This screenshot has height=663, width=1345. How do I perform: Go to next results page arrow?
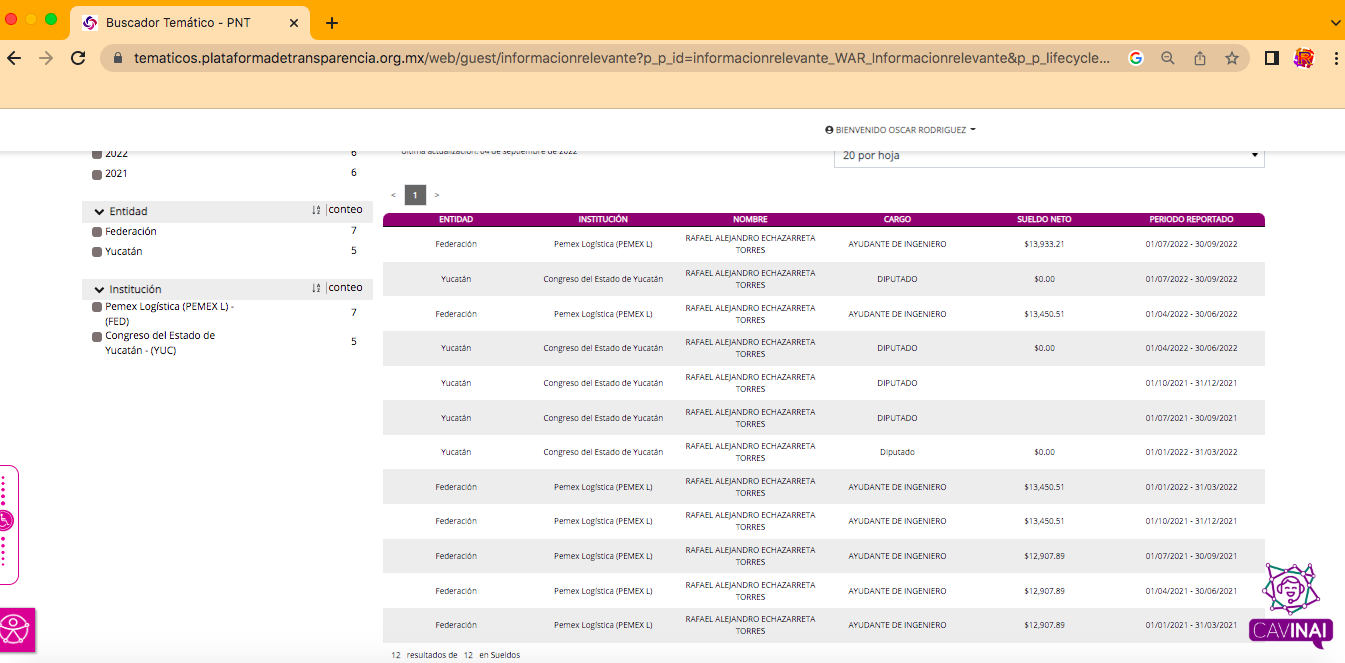coord(437,195)
